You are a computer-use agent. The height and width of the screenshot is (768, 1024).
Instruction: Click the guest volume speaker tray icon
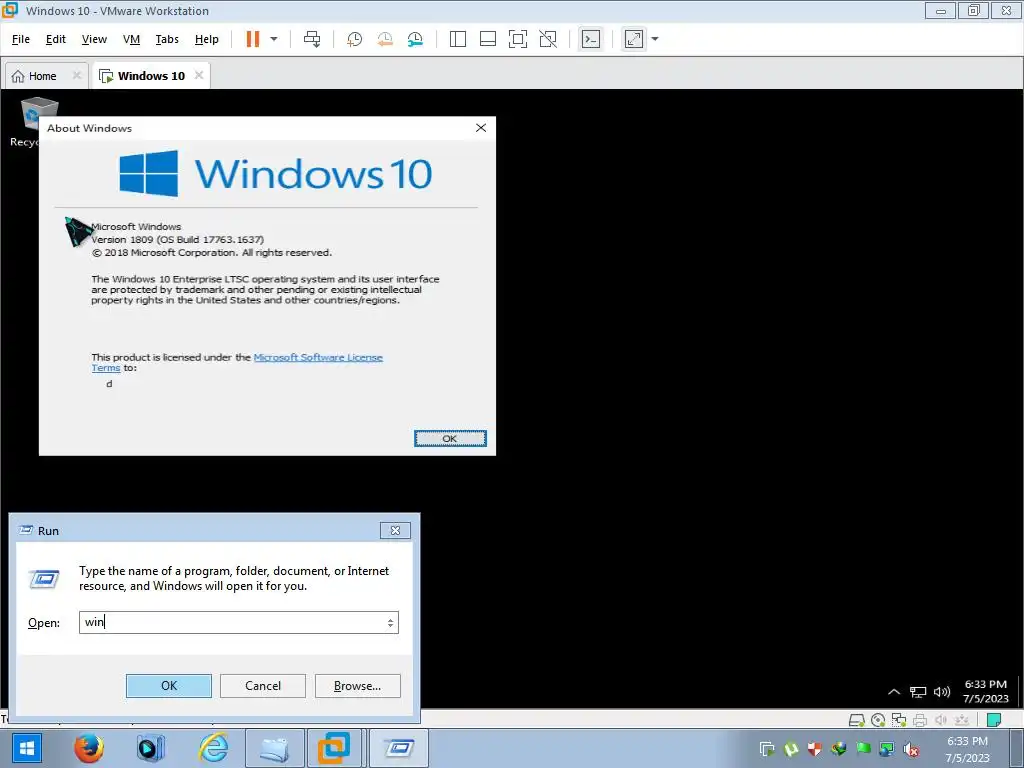pos(942,692)
